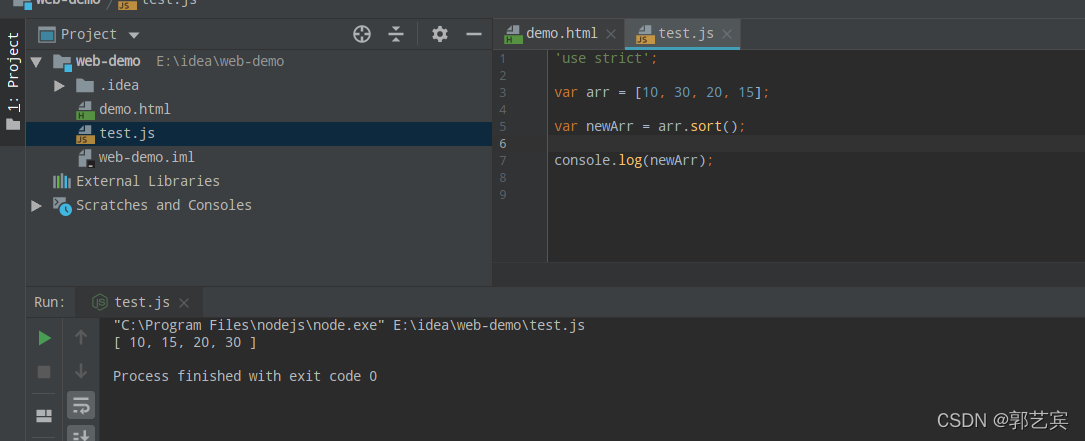Select demo.html in the project tree
1085x441 pixels.
(134, 109)
